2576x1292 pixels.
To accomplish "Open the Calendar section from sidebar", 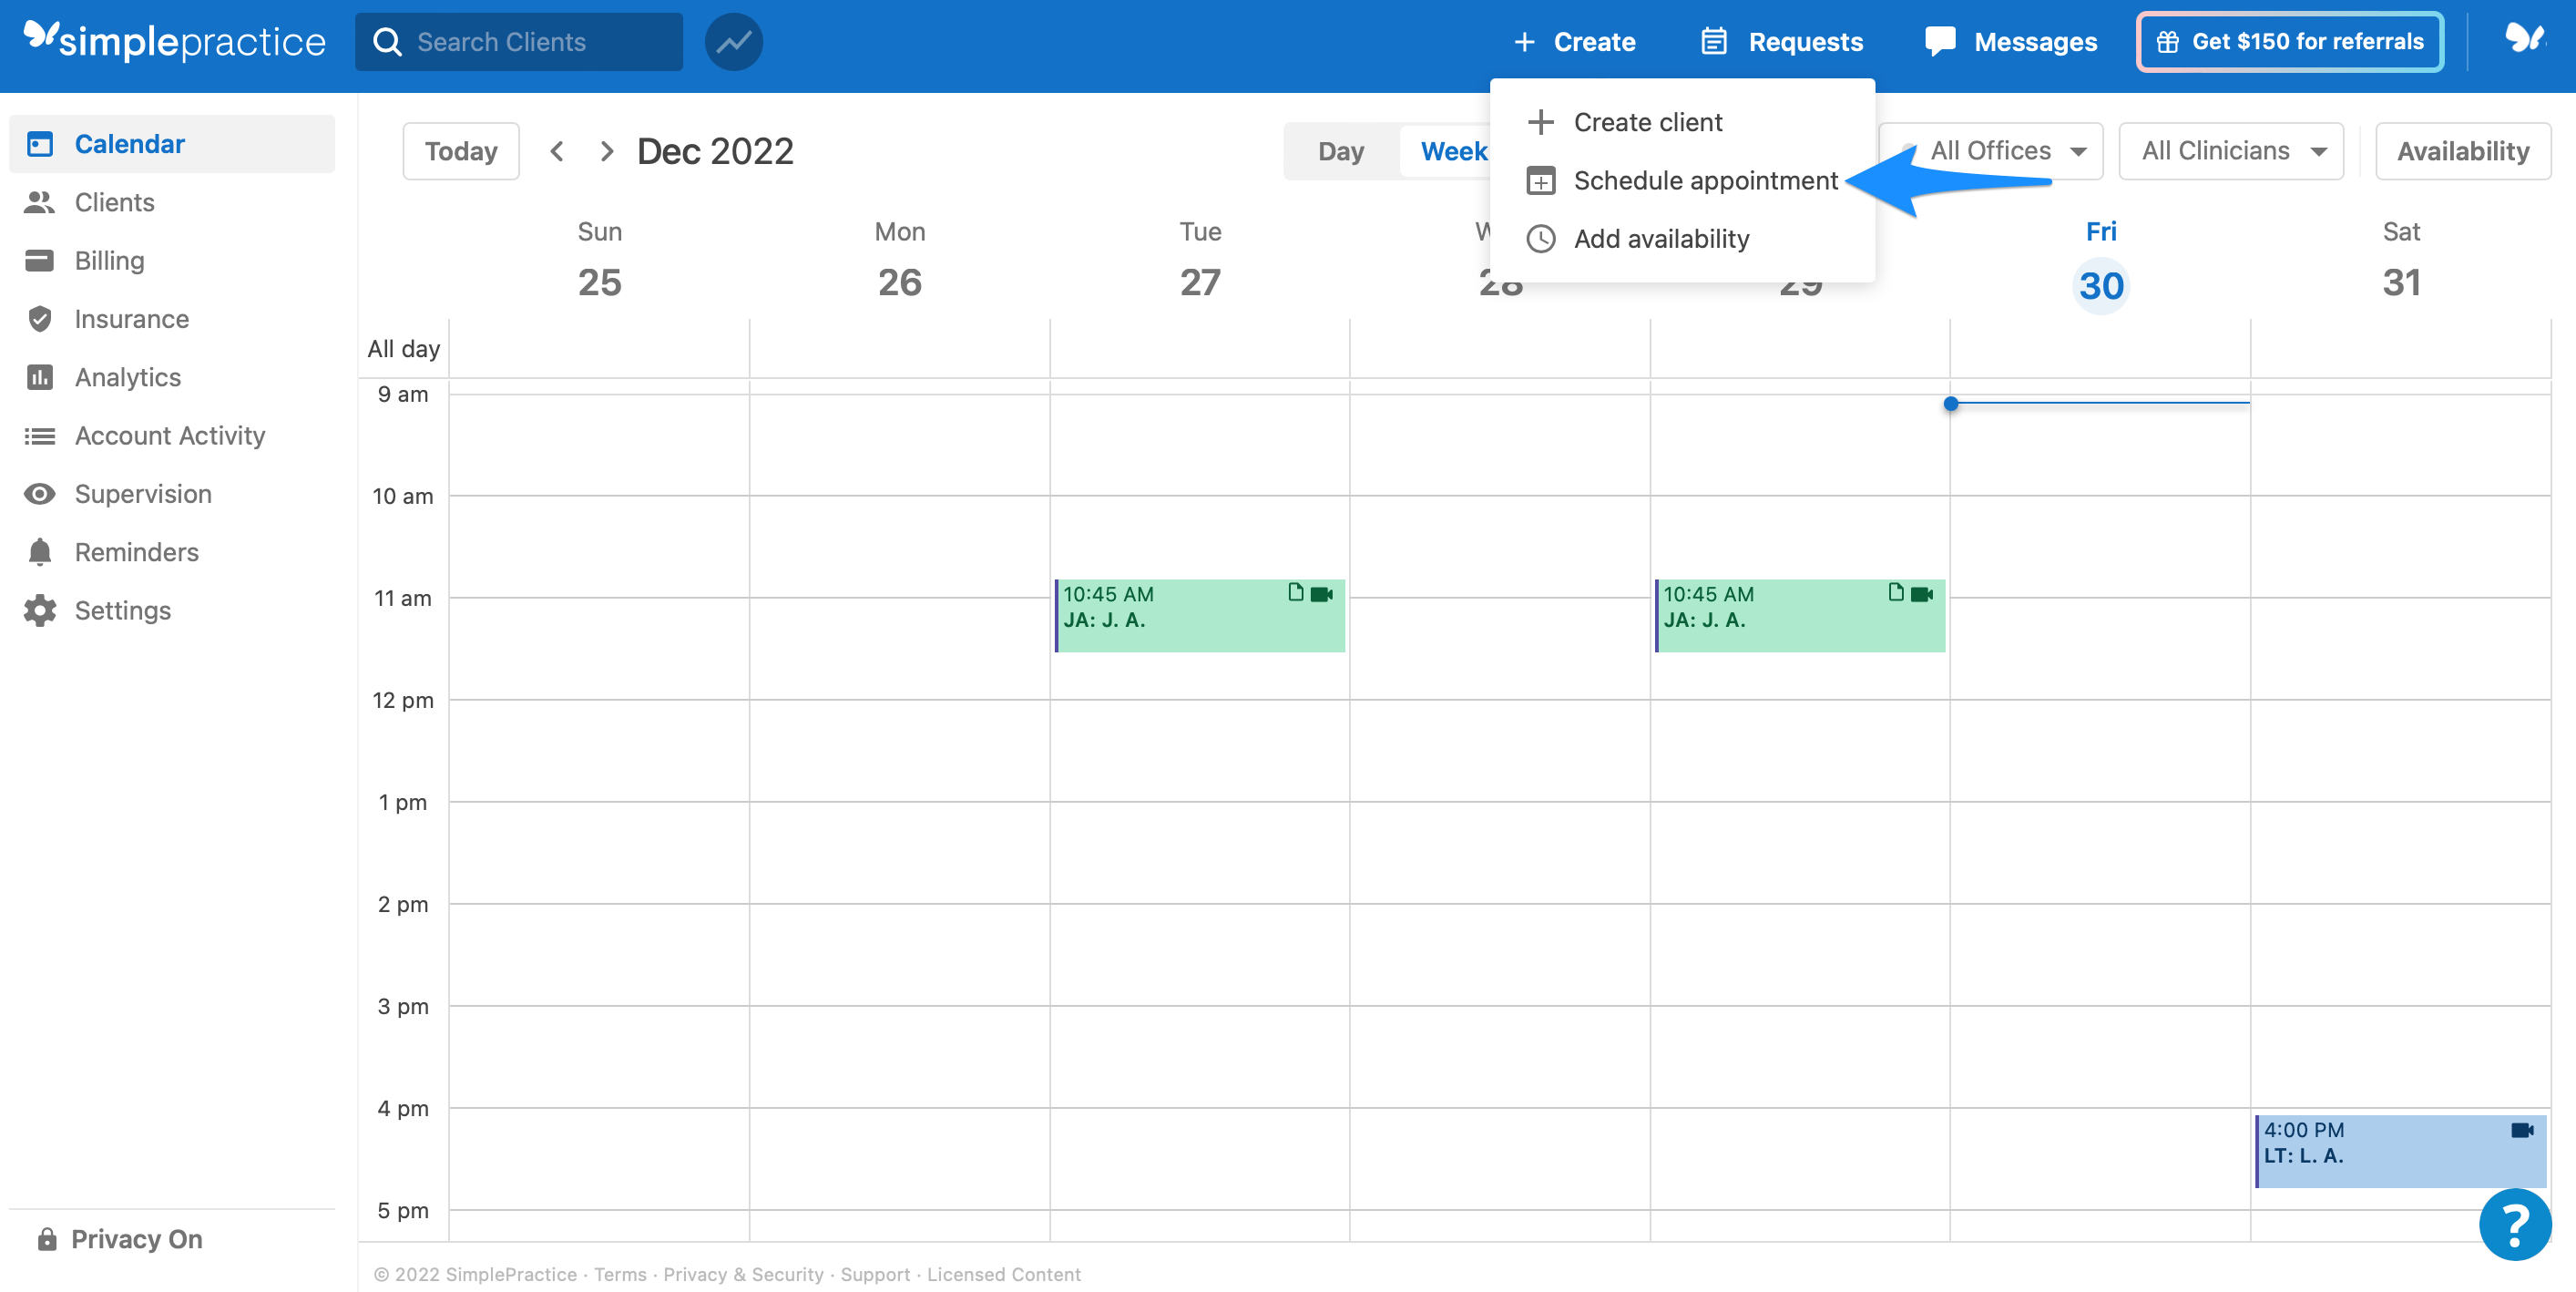I will (x=130, y=143).
